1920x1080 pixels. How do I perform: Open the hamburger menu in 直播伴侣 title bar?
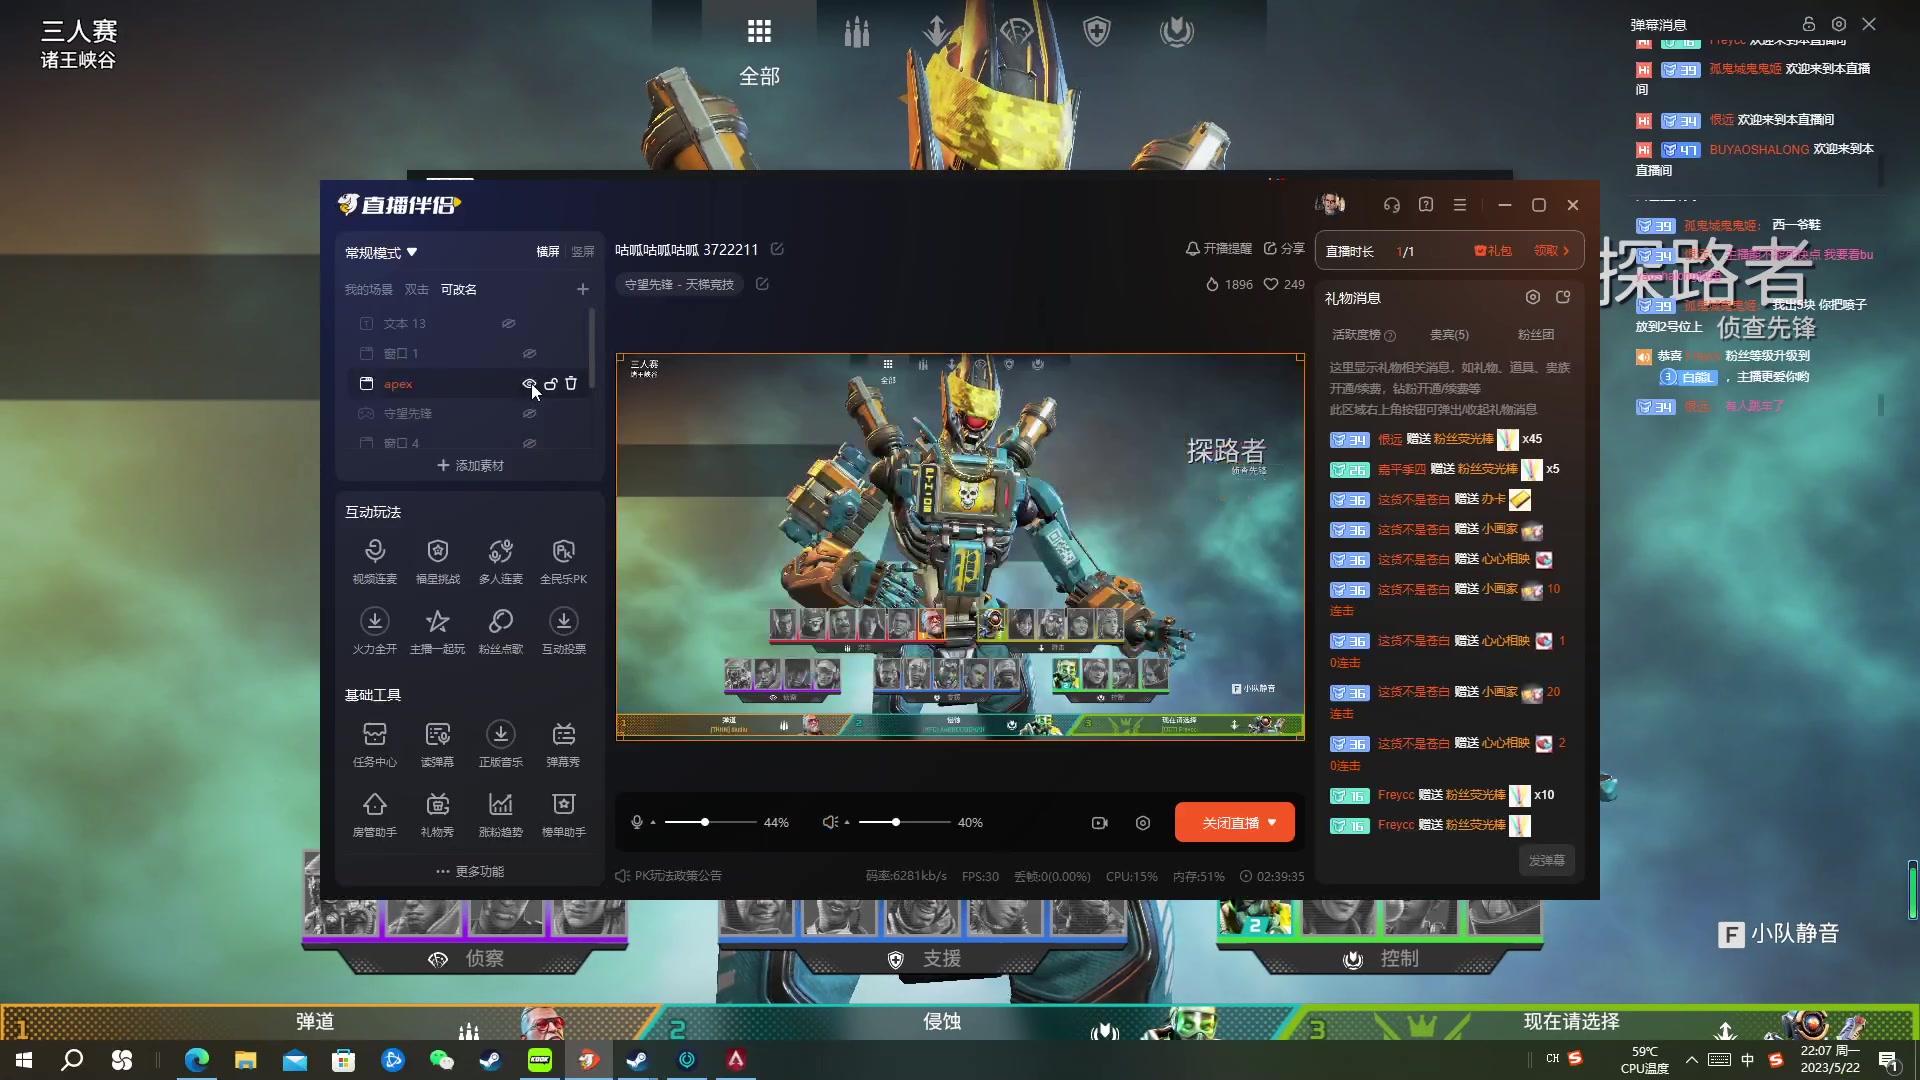[x=1460, y=205]
